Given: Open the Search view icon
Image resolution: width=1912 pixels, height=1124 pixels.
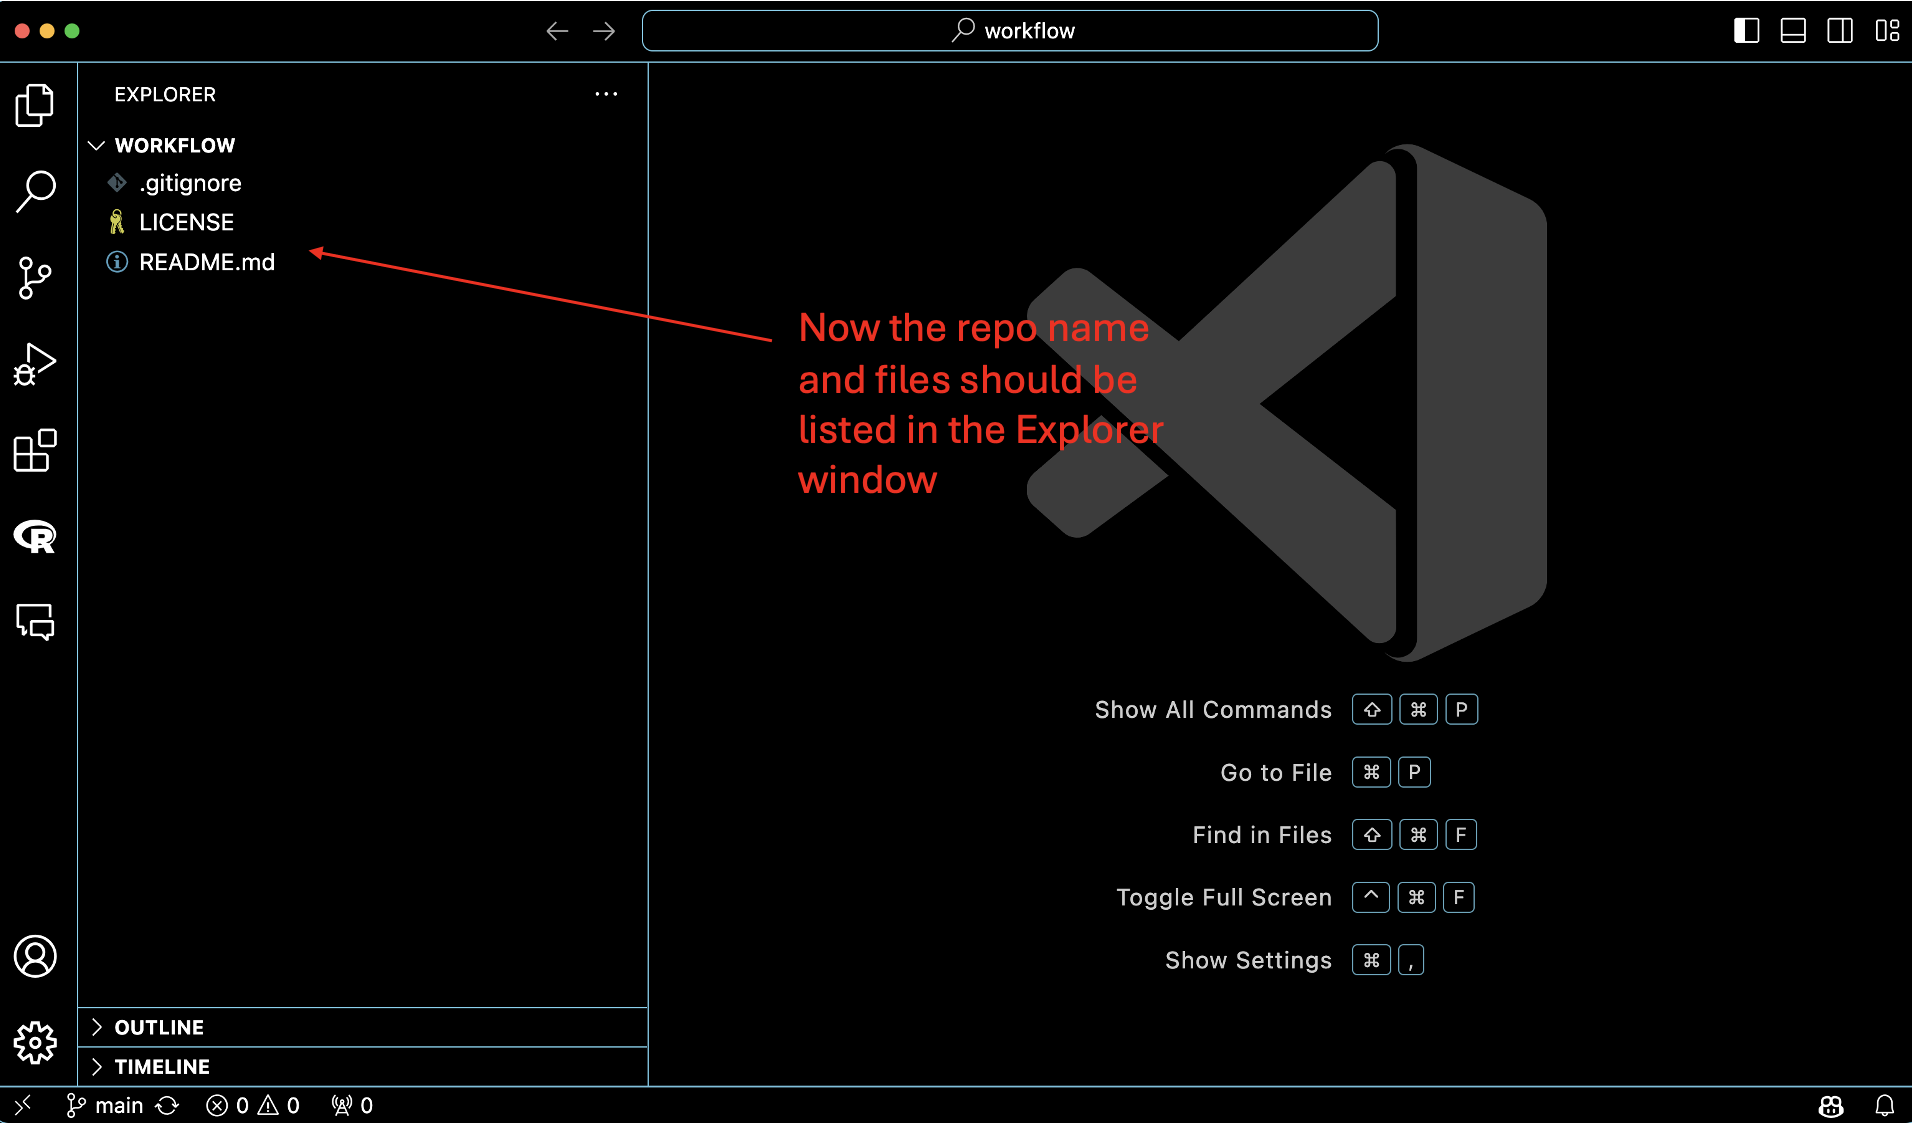Looking at the screenshot, I should pyautogui.click(x=35, y=191).
